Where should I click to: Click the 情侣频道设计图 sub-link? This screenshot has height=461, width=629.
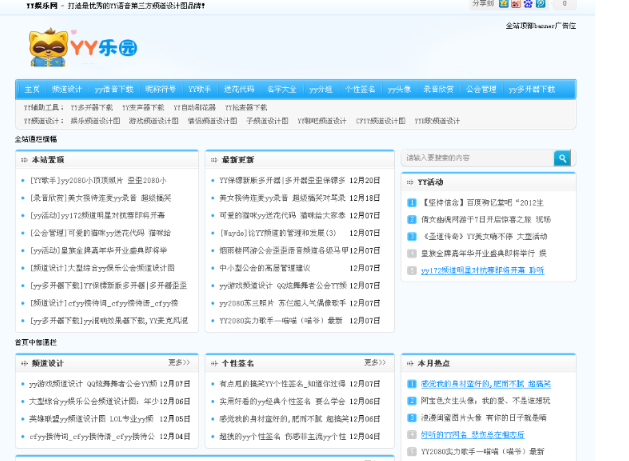point(213,121)
